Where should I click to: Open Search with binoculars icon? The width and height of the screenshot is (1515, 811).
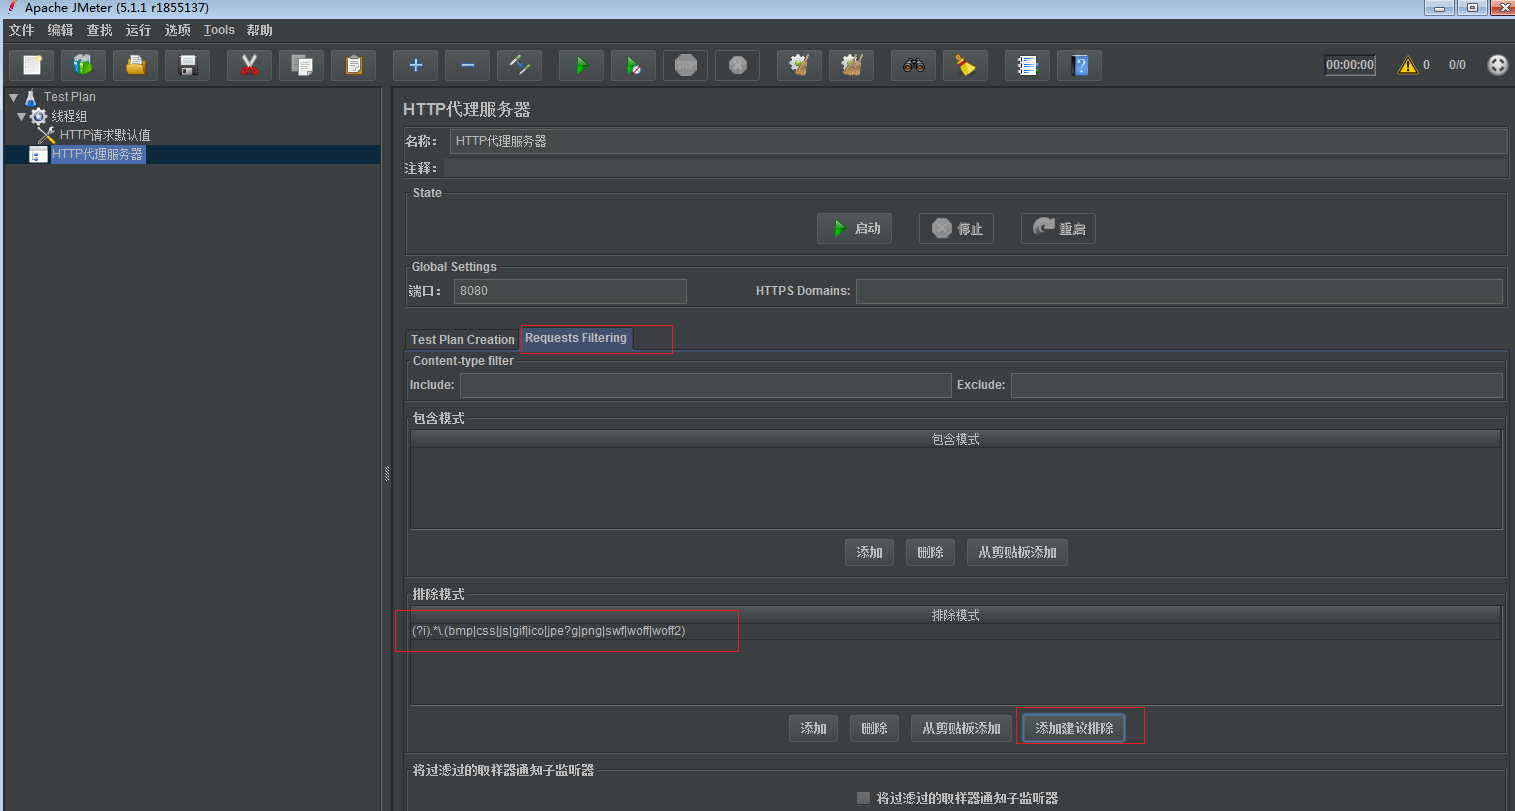click(x=914, y=65)
